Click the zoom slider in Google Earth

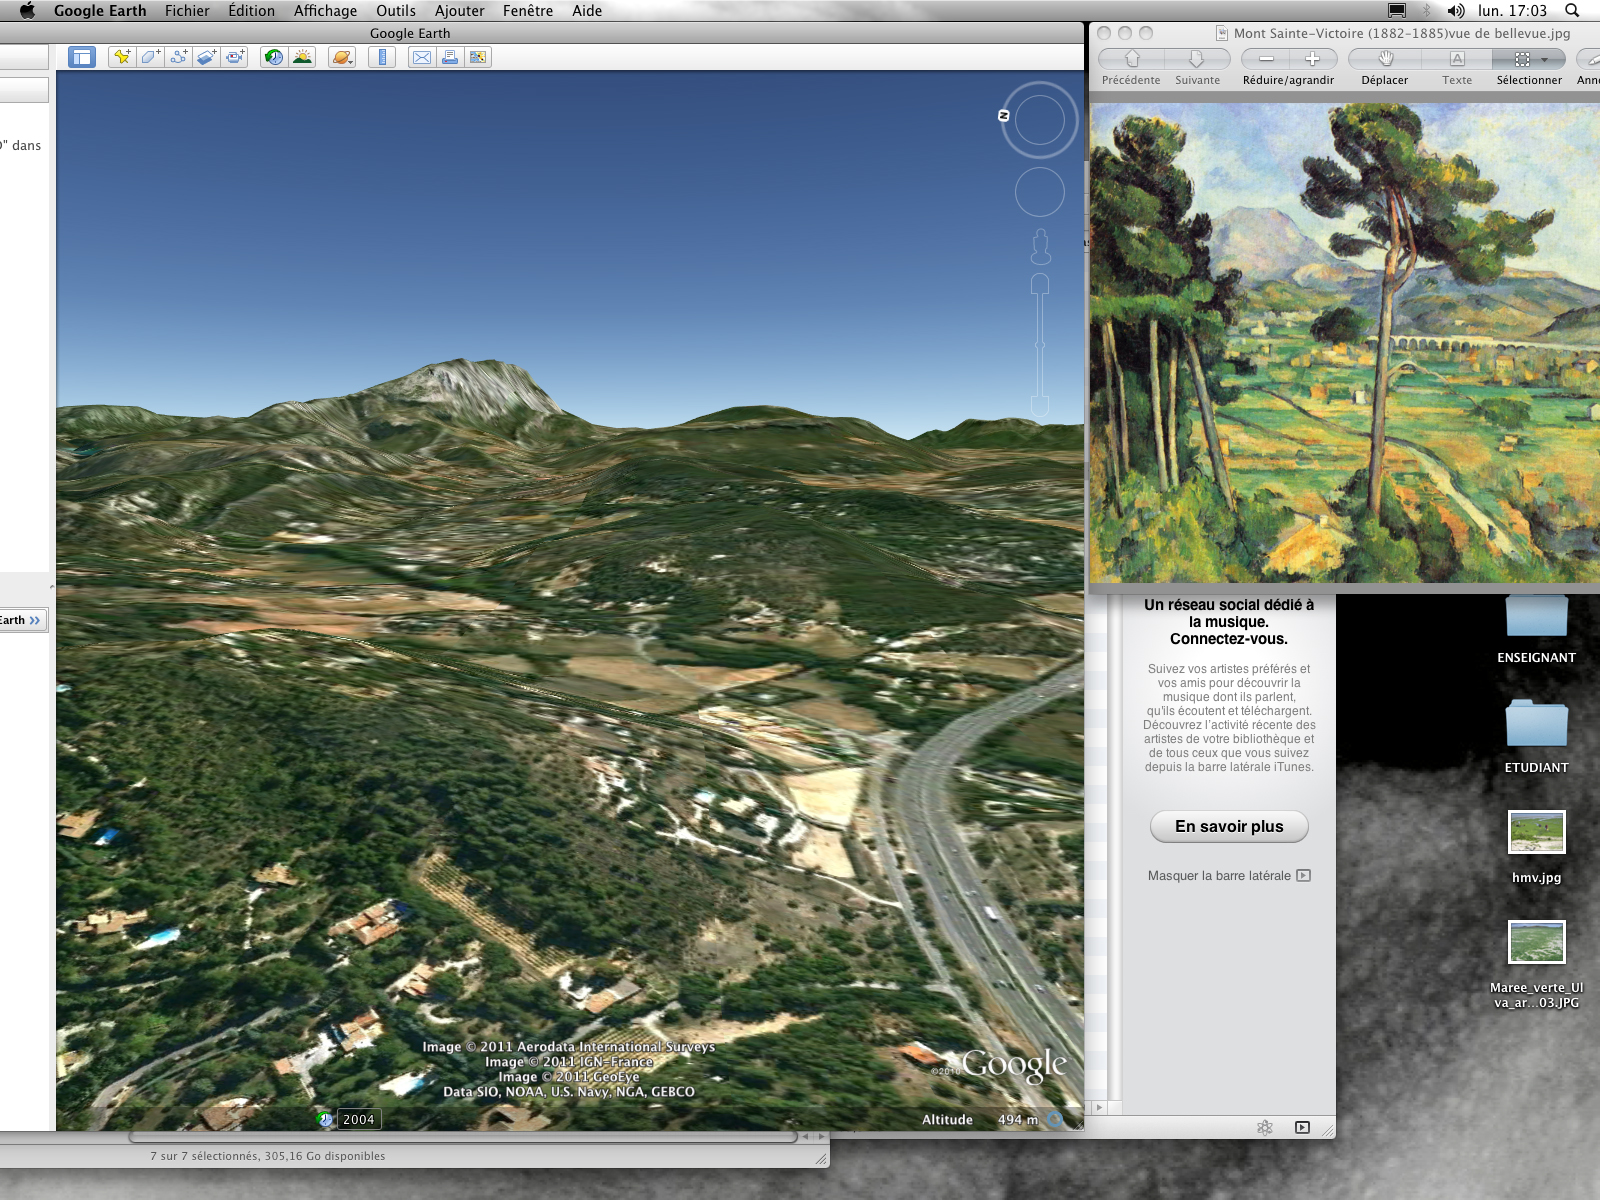click(x=1040, y=345)
